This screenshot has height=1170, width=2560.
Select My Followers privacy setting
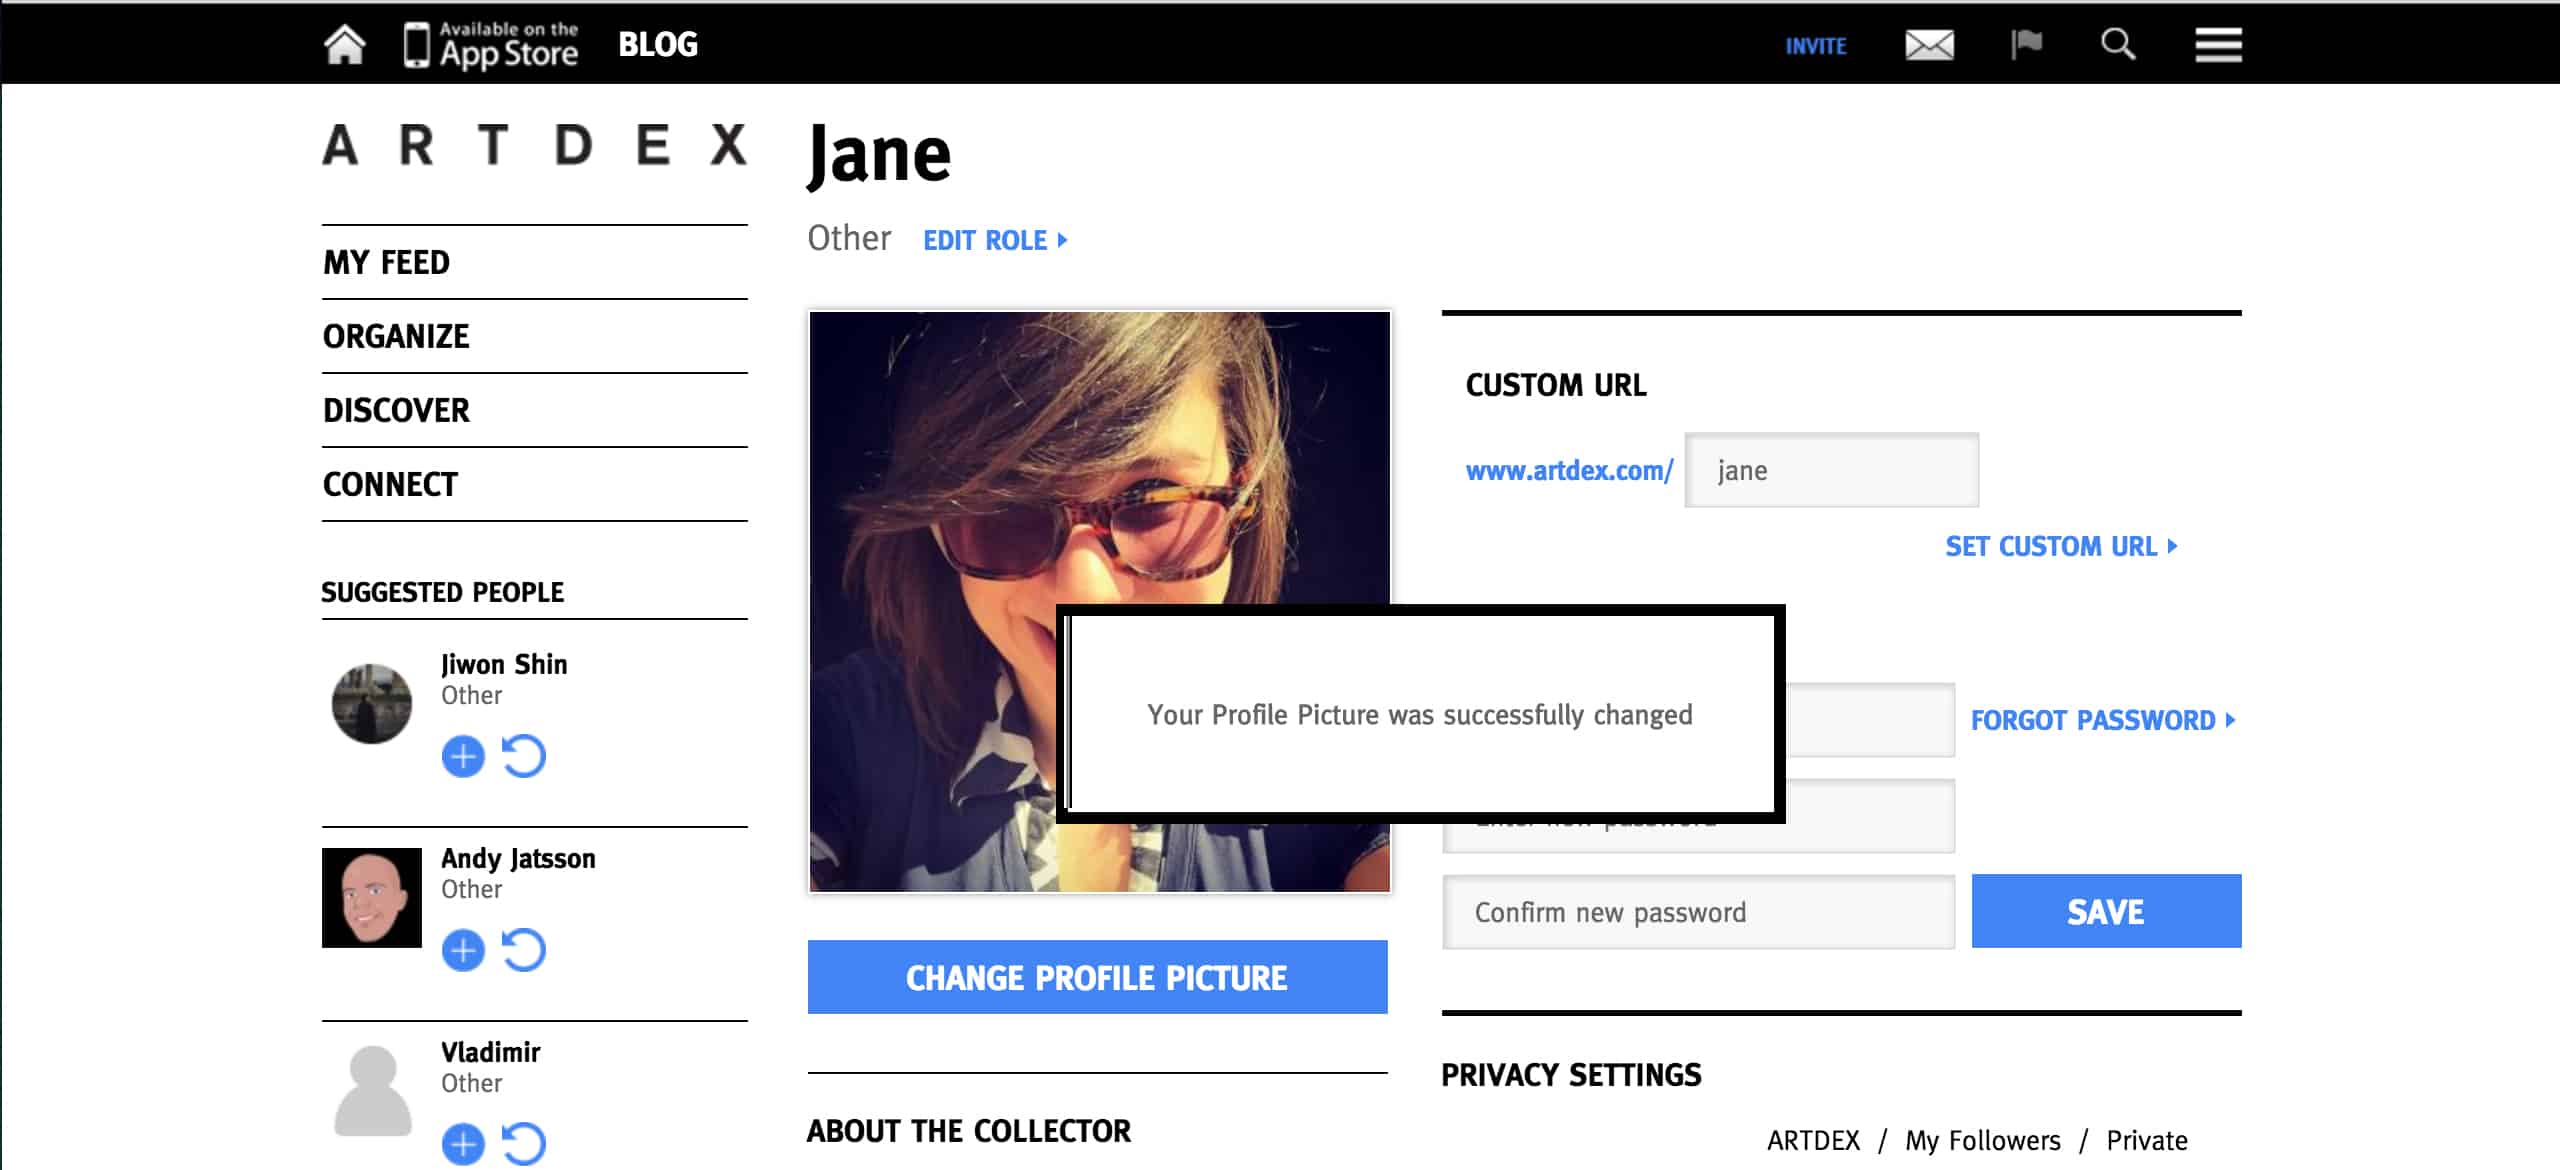click(1982, 1141)
